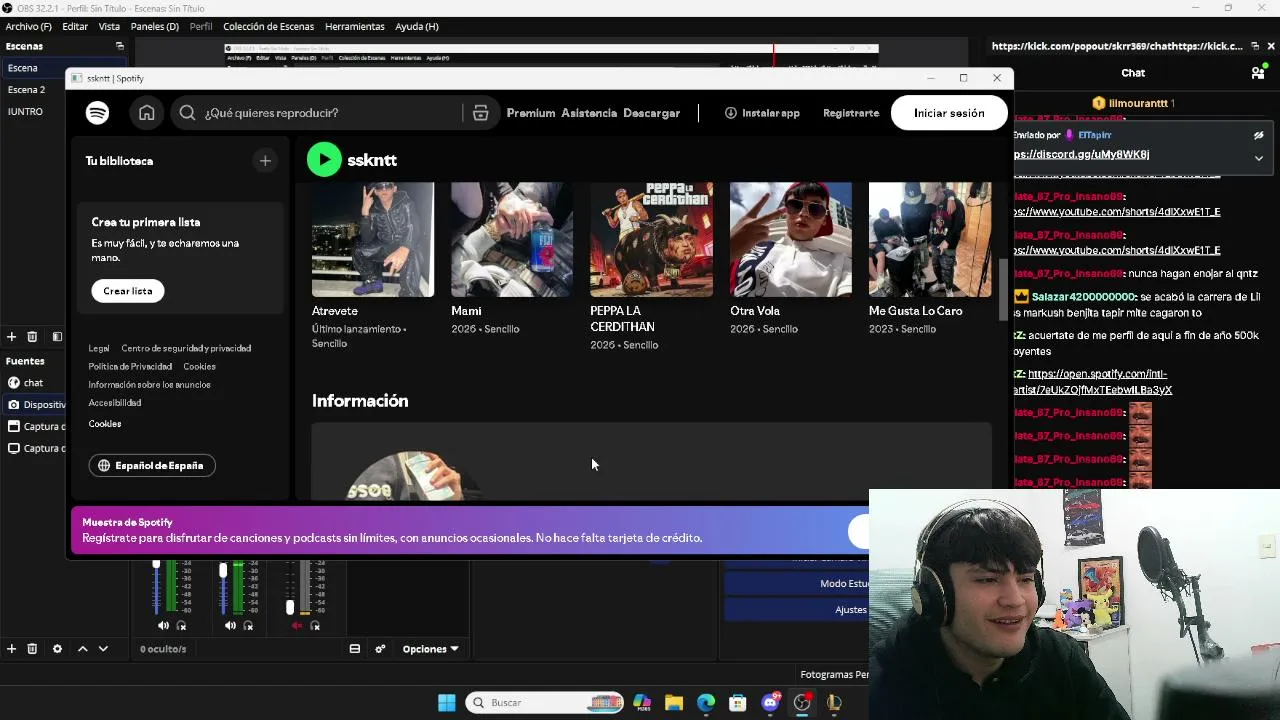Unmute the red muted mixer channel
The height and width of the screenshot is (720, 1280).
[x=297, y=626]
